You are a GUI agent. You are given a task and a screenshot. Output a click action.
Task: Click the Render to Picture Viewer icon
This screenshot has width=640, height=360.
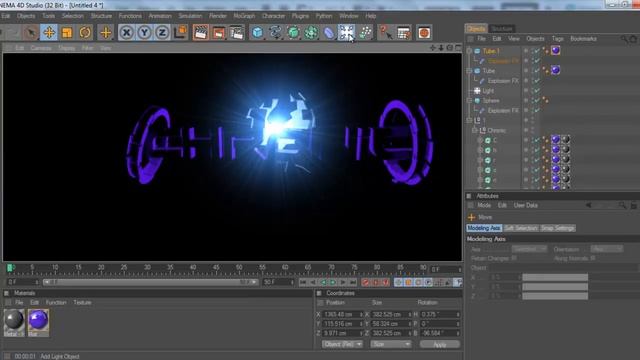(218, 33)
